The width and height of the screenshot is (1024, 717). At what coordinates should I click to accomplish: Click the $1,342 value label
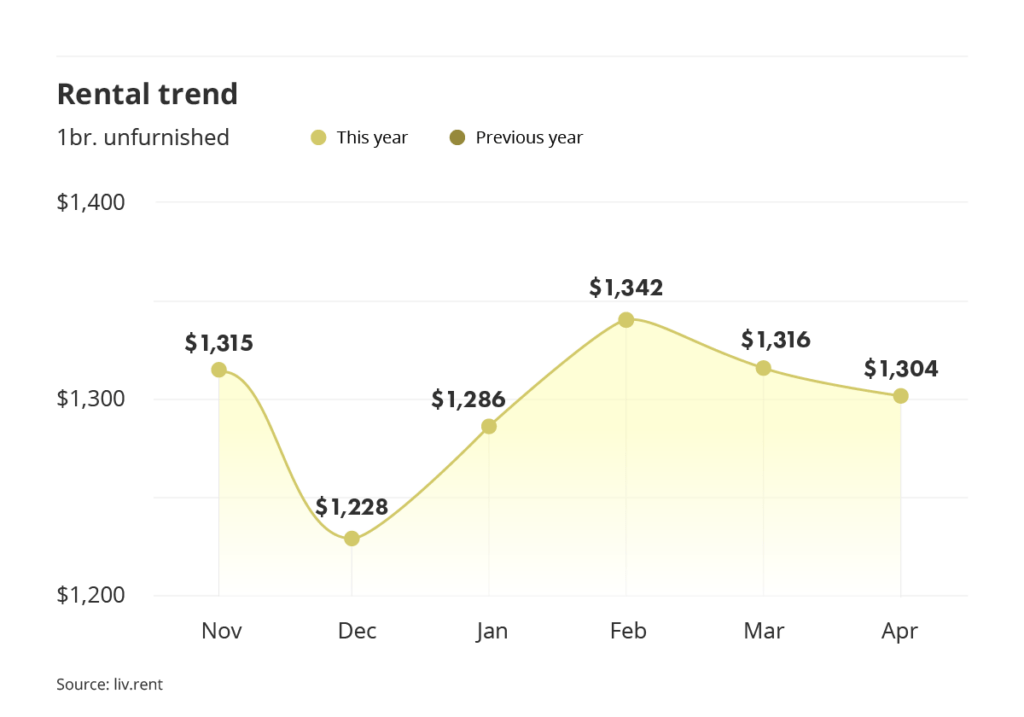[x=626, y=288]
